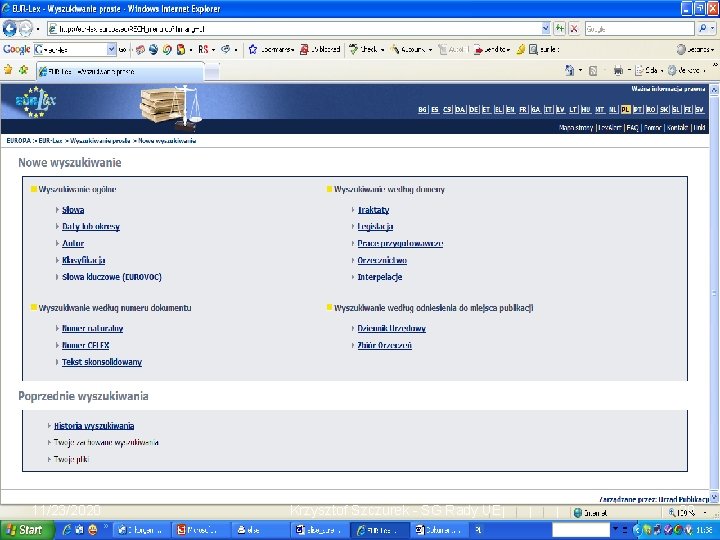
Task: Open the Traktaty link
Action: 373,210
